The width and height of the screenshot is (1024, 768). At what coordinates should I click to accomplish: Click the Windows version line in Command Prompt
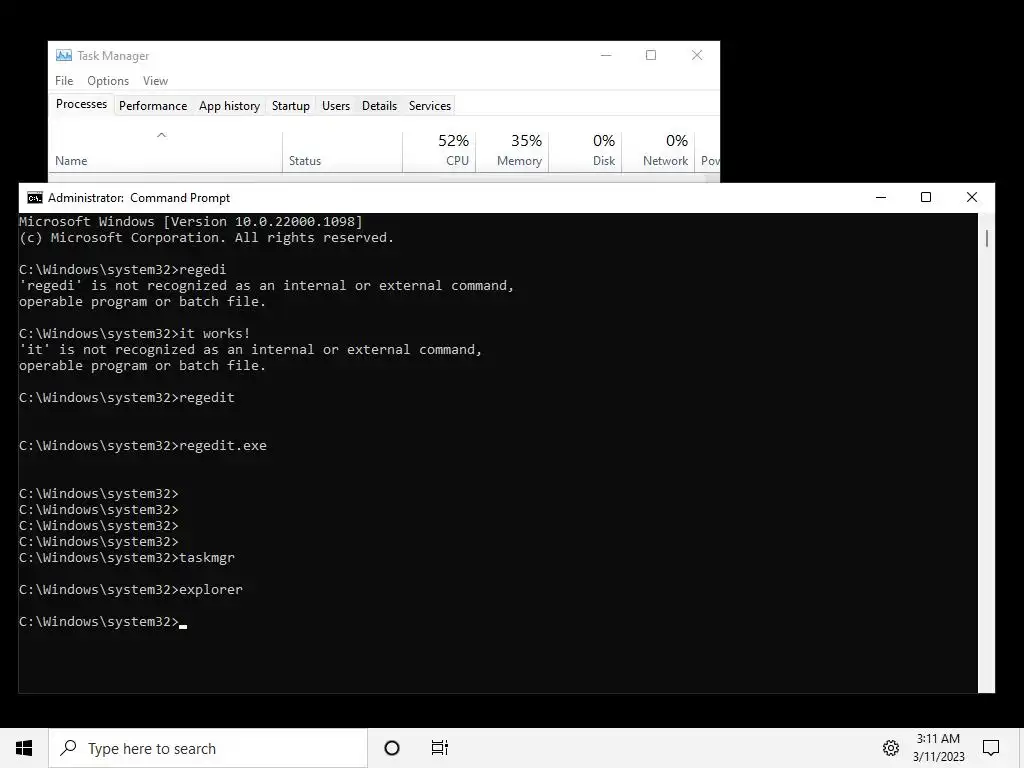point(191,221)
